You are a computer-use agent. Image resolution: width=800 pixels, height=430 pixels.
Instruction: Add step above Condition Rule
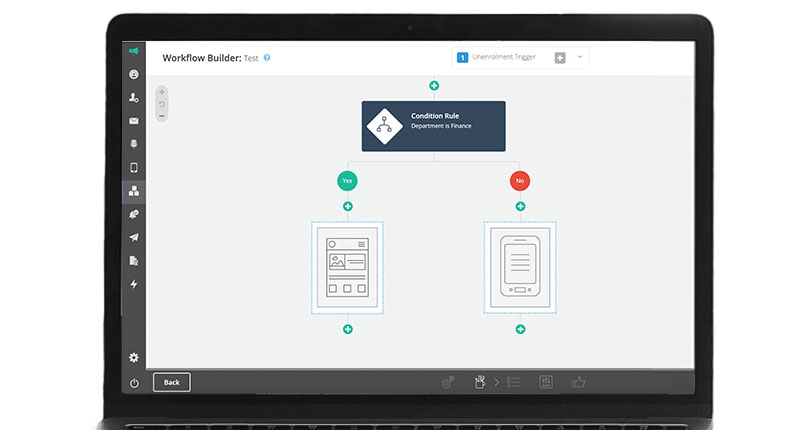click(x=434, y=86)
